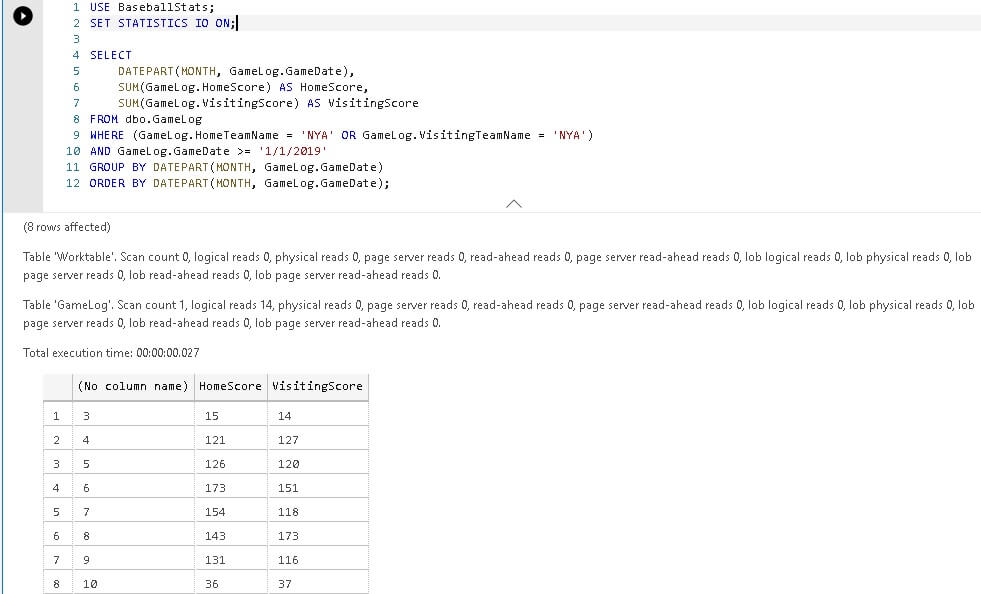Click month cell with value 10
Screen dimensions: 981x594
[x=133, y=583]
